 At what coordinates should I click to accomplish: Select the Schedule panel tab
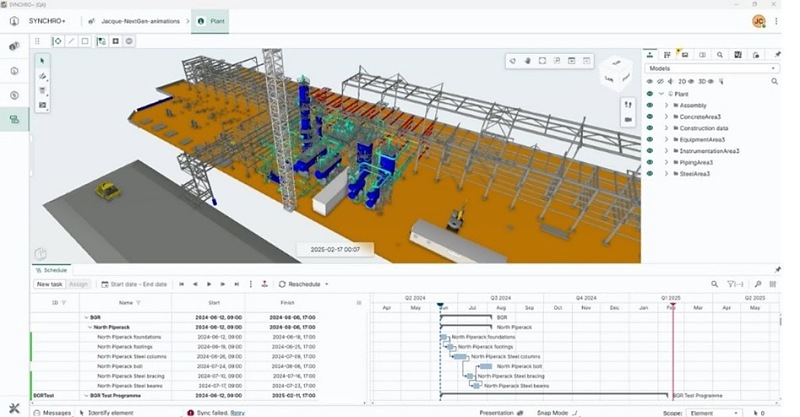point(50,270)
